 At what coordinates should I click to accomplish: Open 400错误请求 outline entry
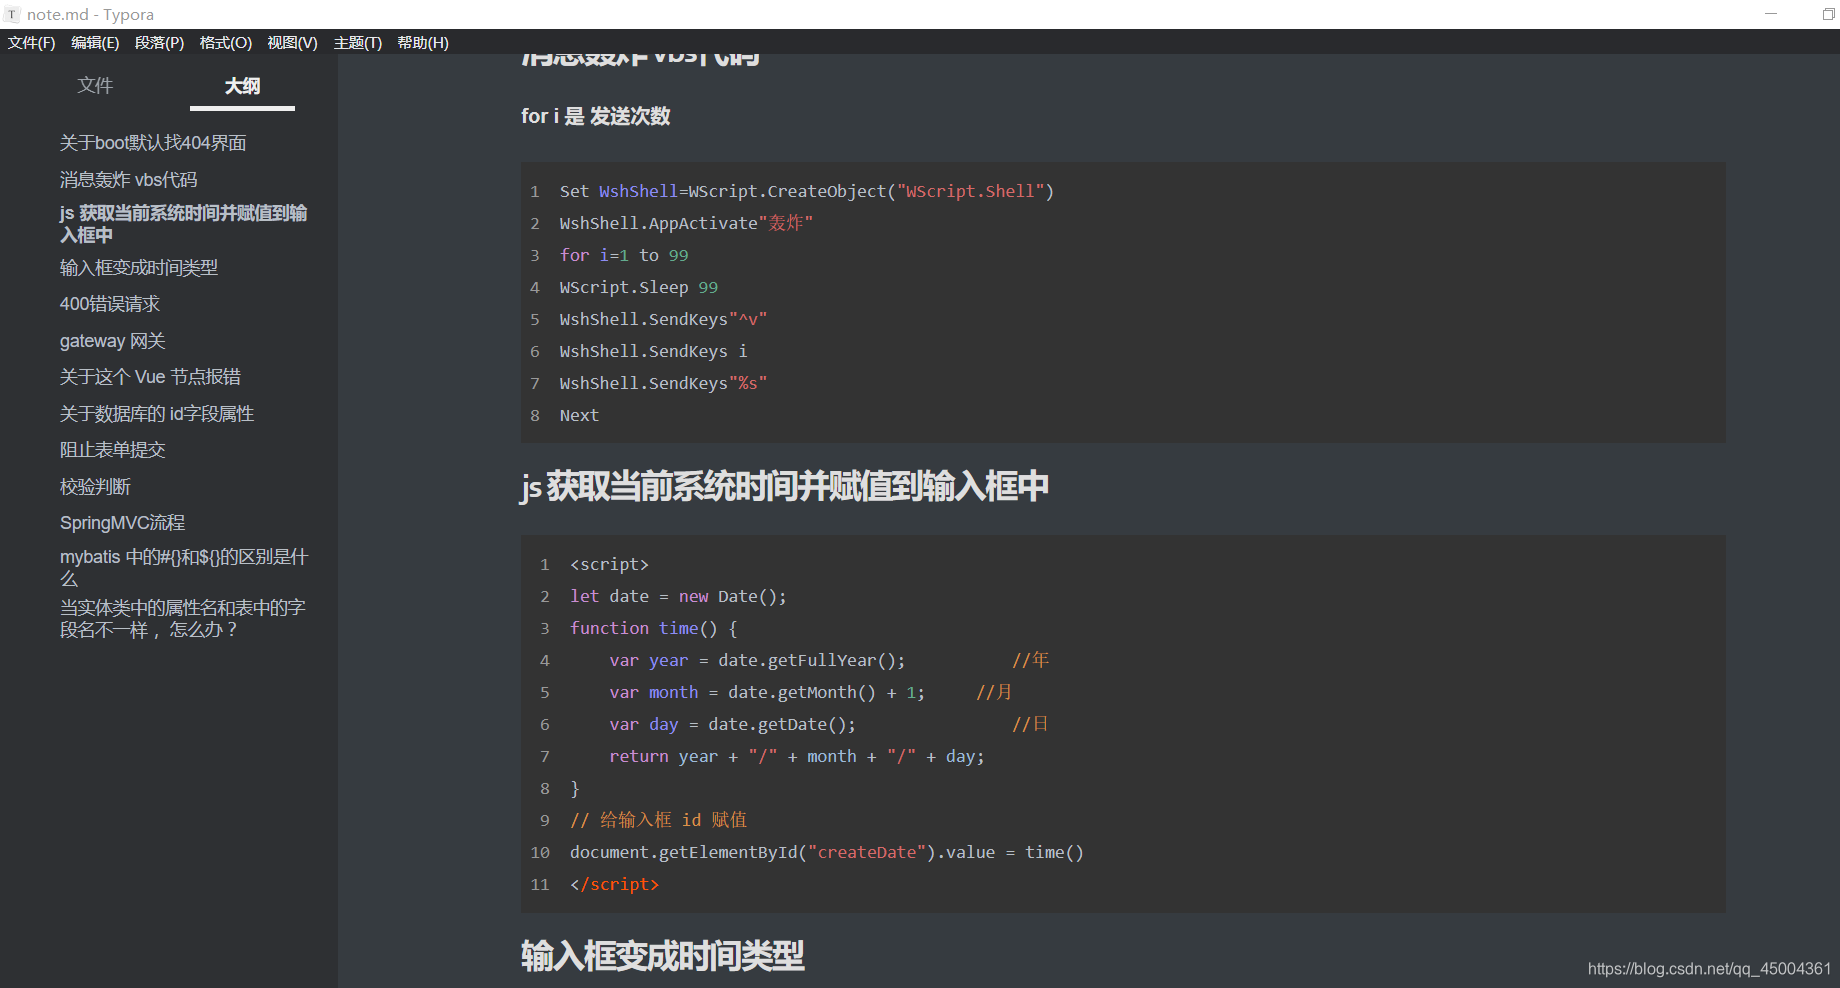pos(110,304)
